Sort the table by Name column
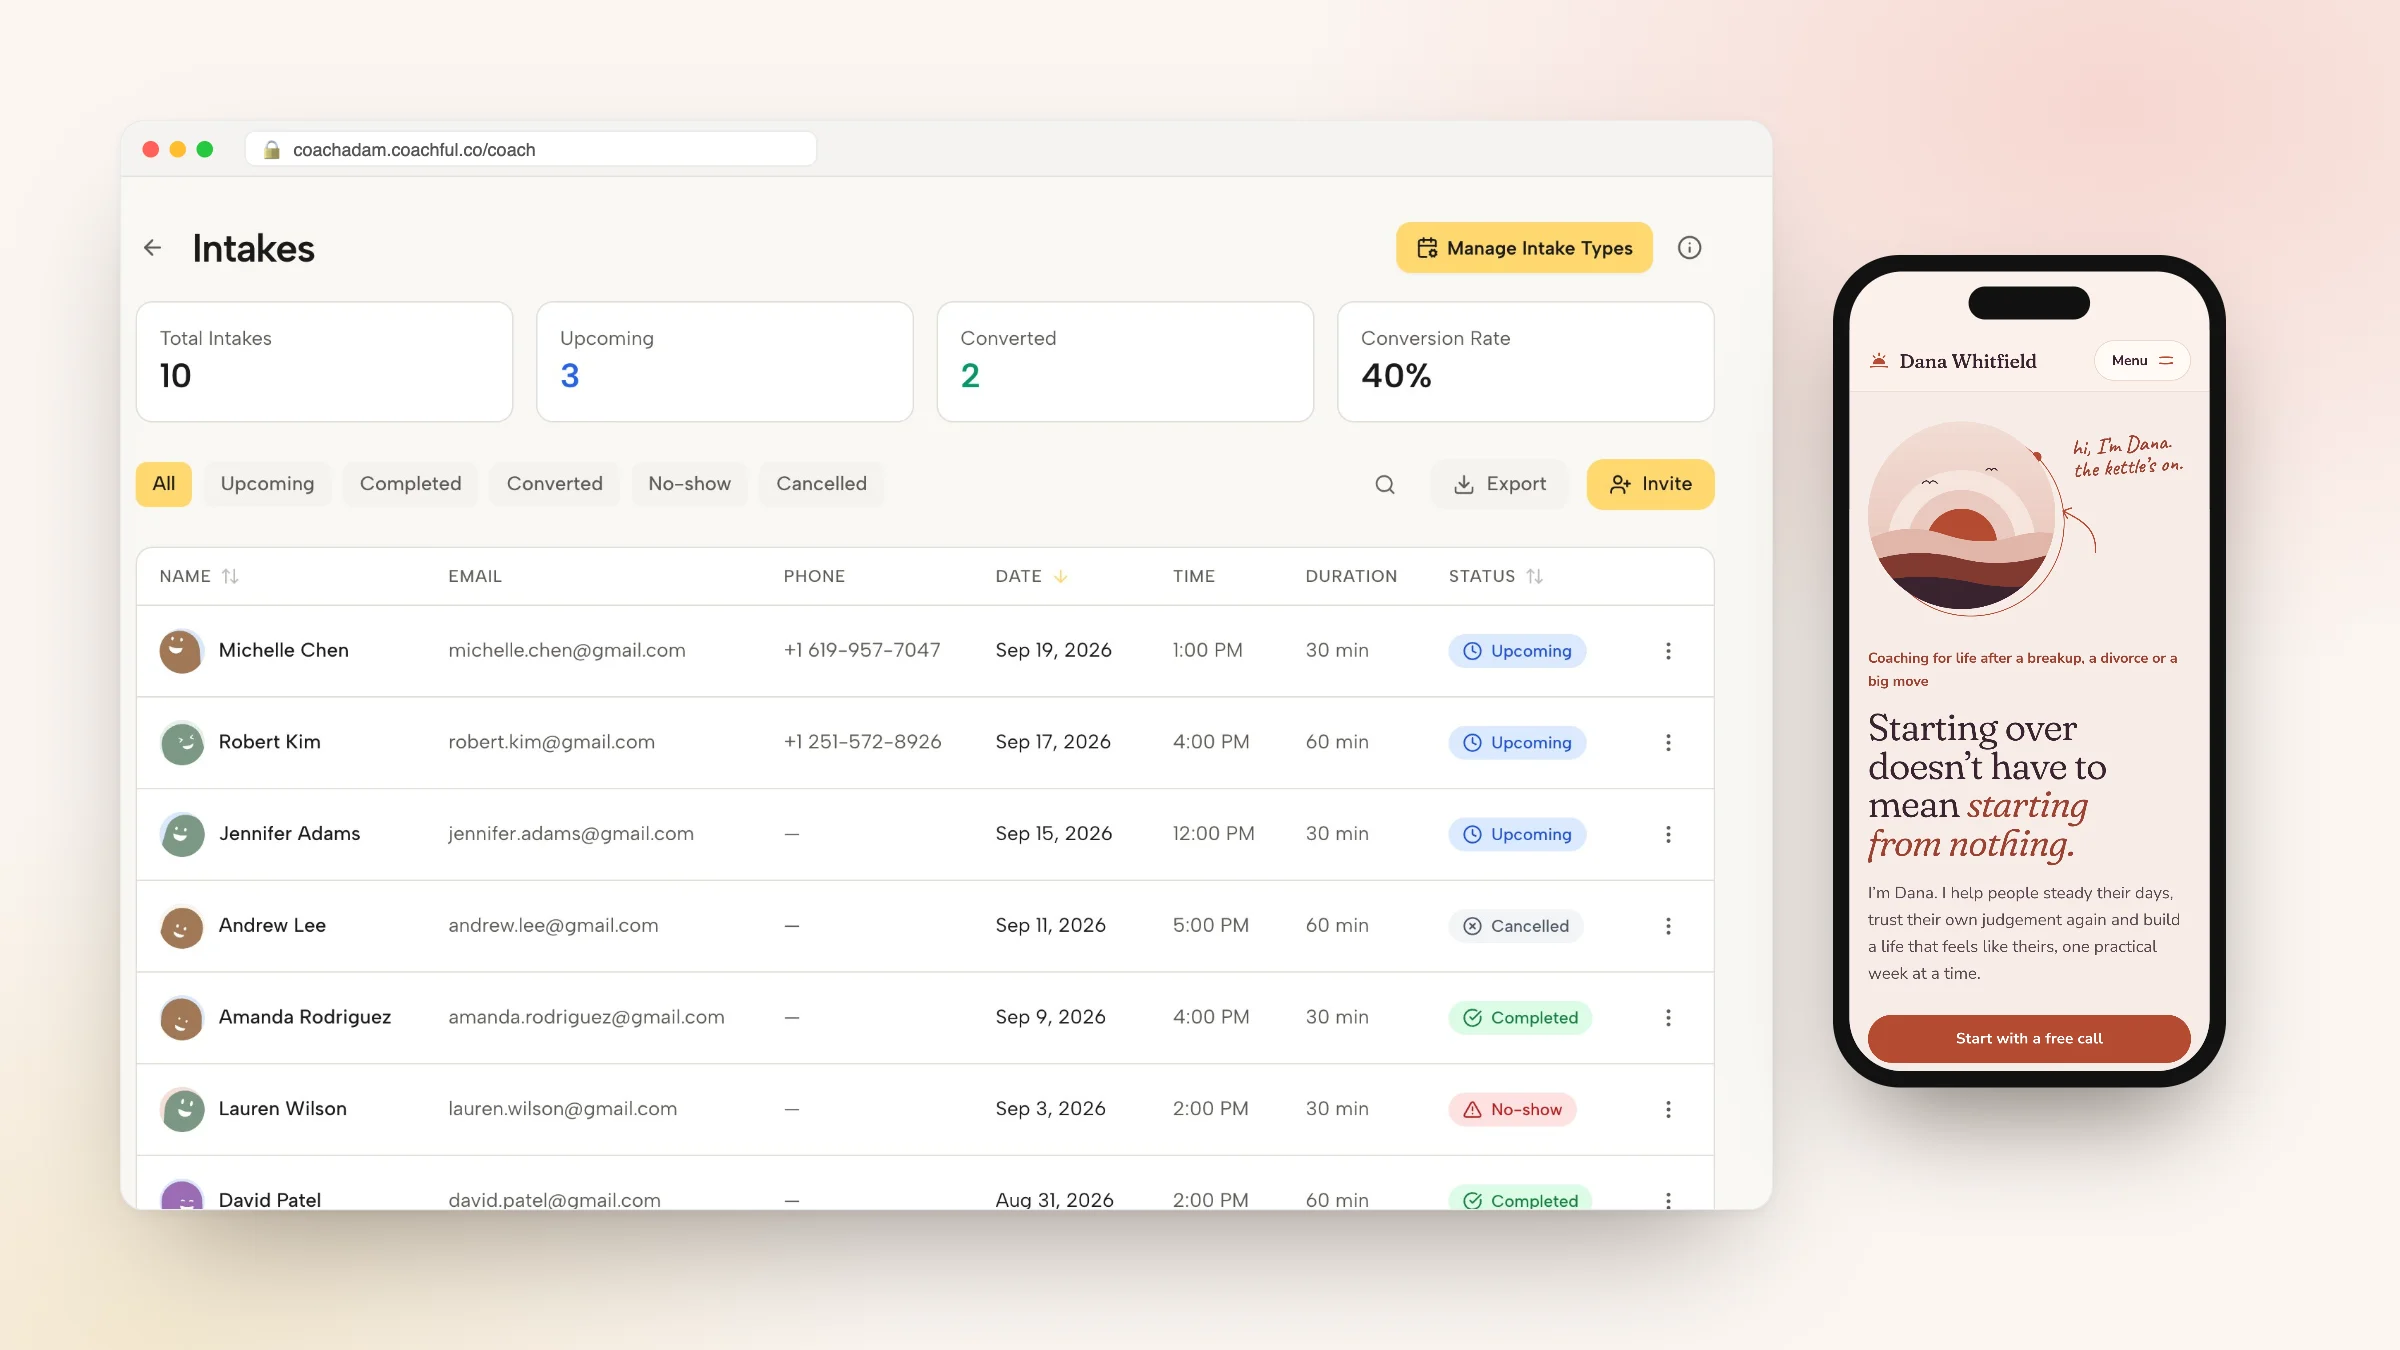Viewport: 2400px width, 1350px height. (230, 576)
